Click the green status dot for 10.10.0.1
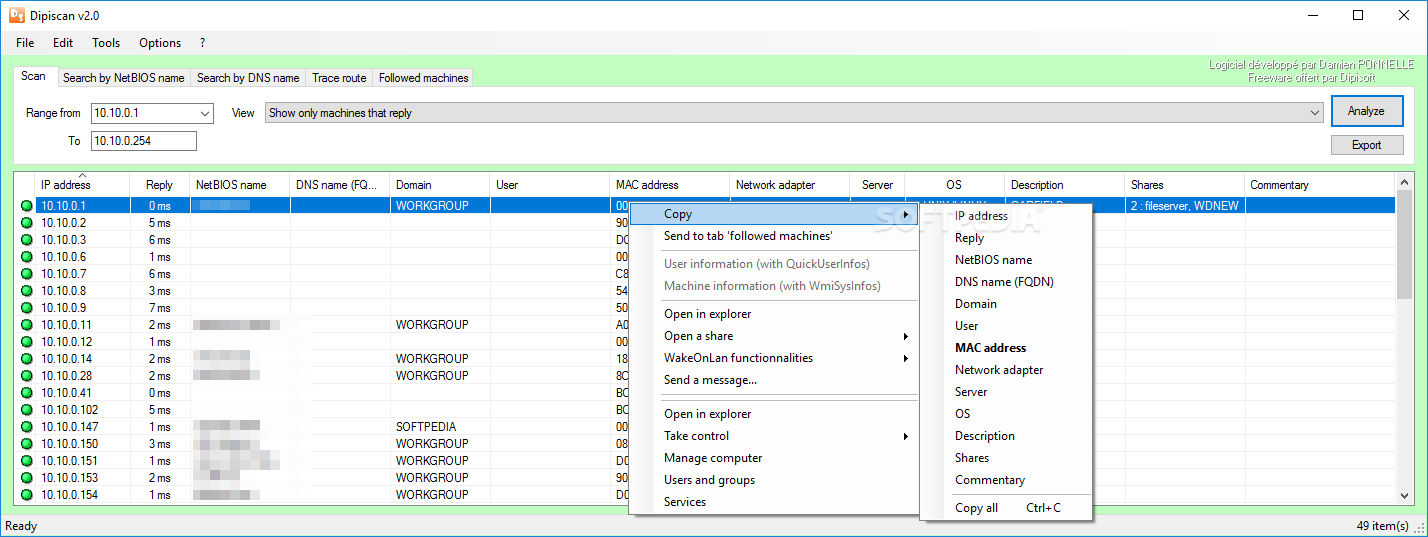1428x537 pixels. click(x=26, y=206)
